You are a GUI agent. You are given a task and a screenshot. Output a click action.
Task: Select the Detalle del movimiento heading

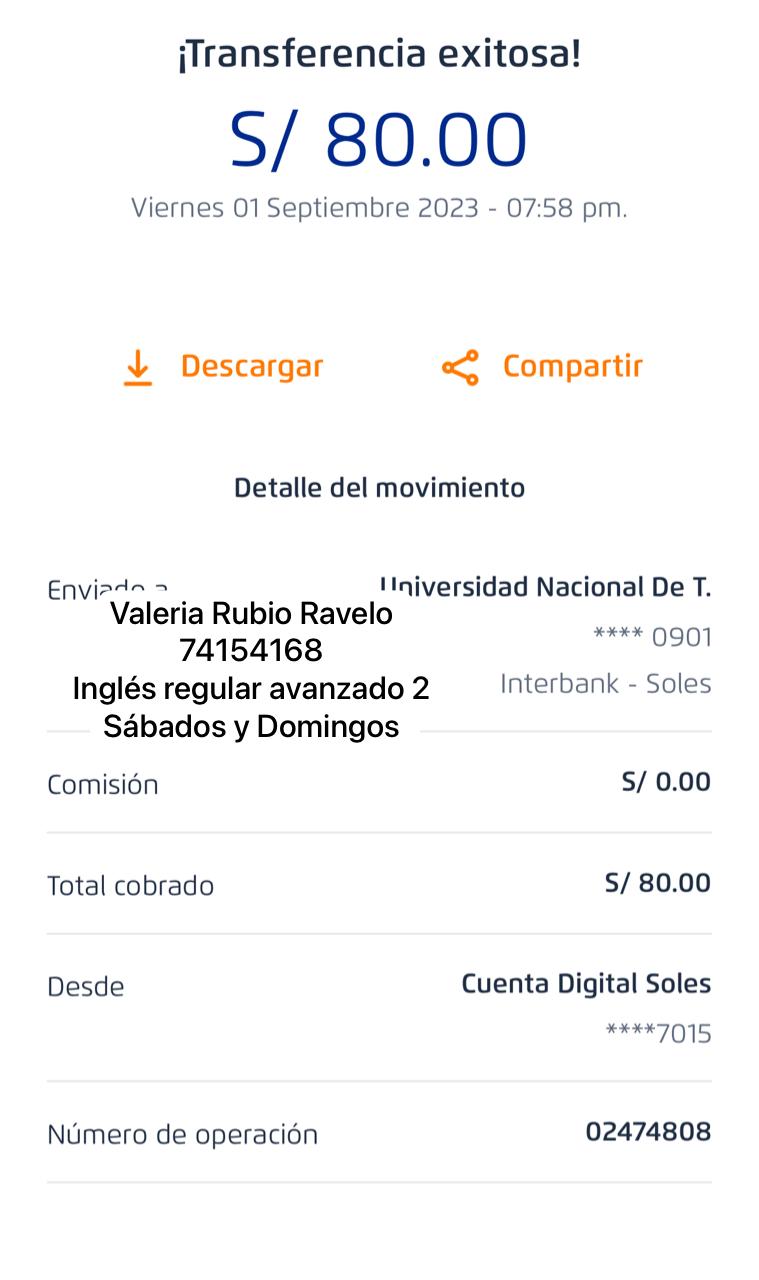point(379,488)
